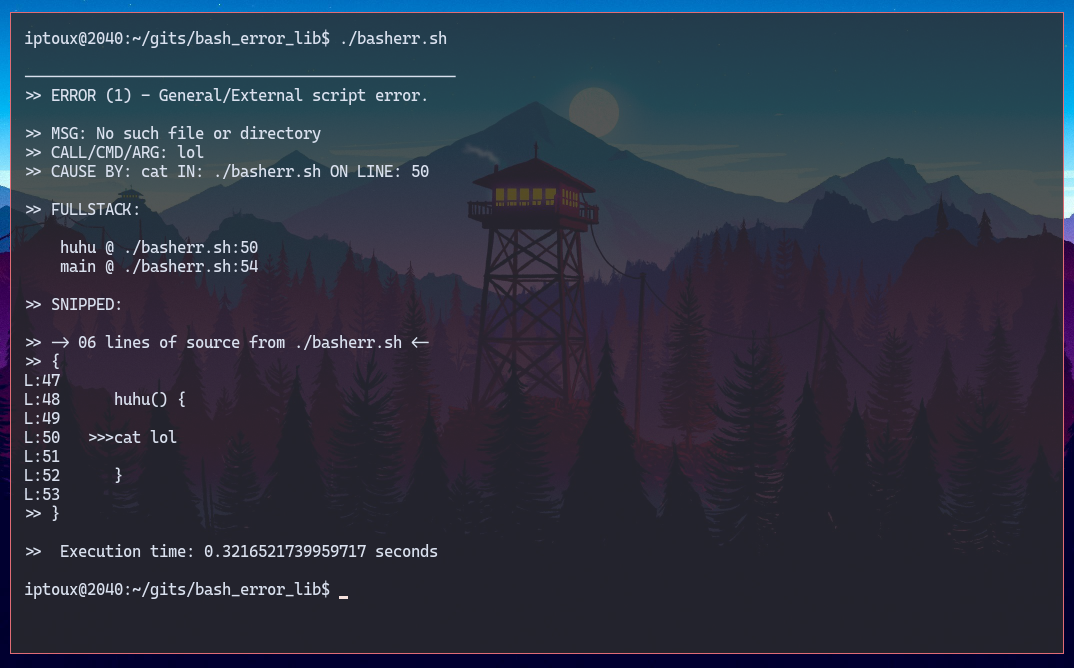The height and width of the screenshot is (668, 1074).
Task: Click the 'L:49' line label
Action: (42, 419)
